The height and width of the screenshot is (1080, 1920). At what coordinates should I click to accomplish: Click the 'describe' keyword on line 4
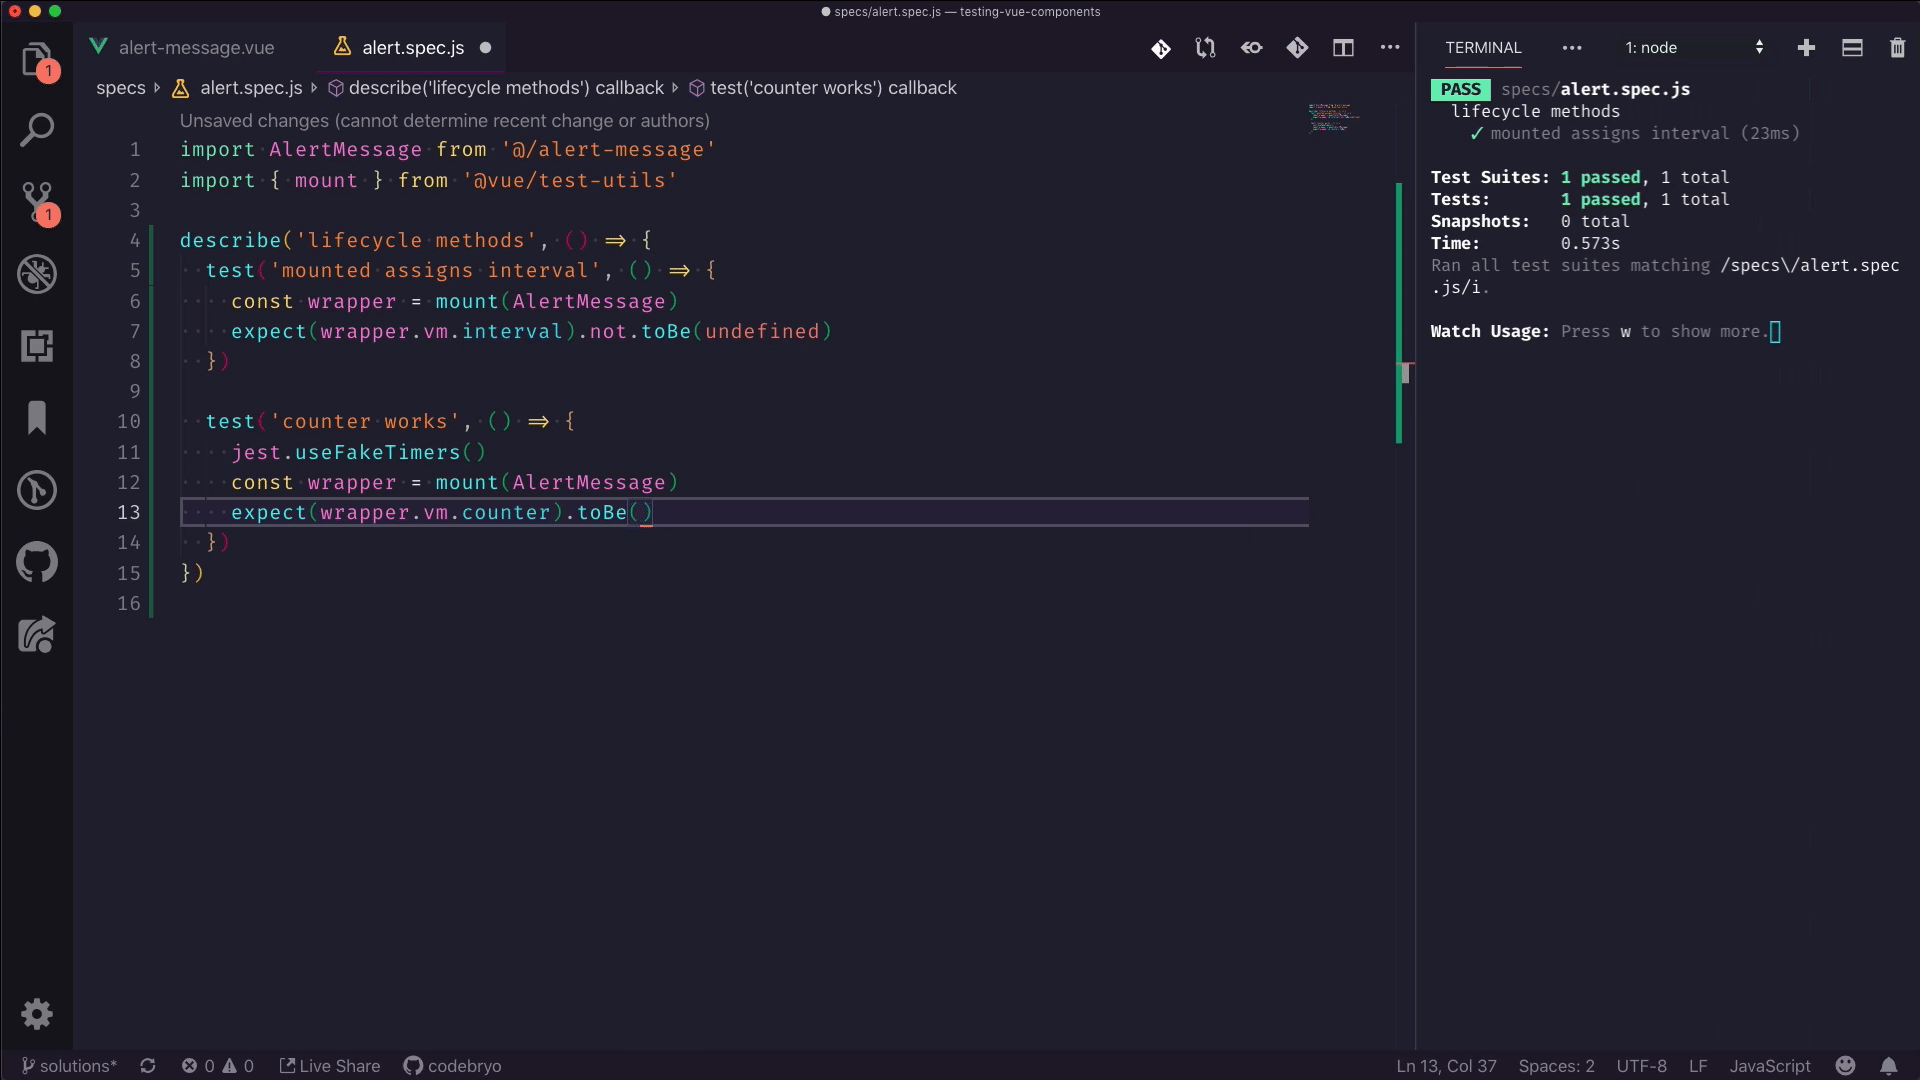(x=230, y=240)
